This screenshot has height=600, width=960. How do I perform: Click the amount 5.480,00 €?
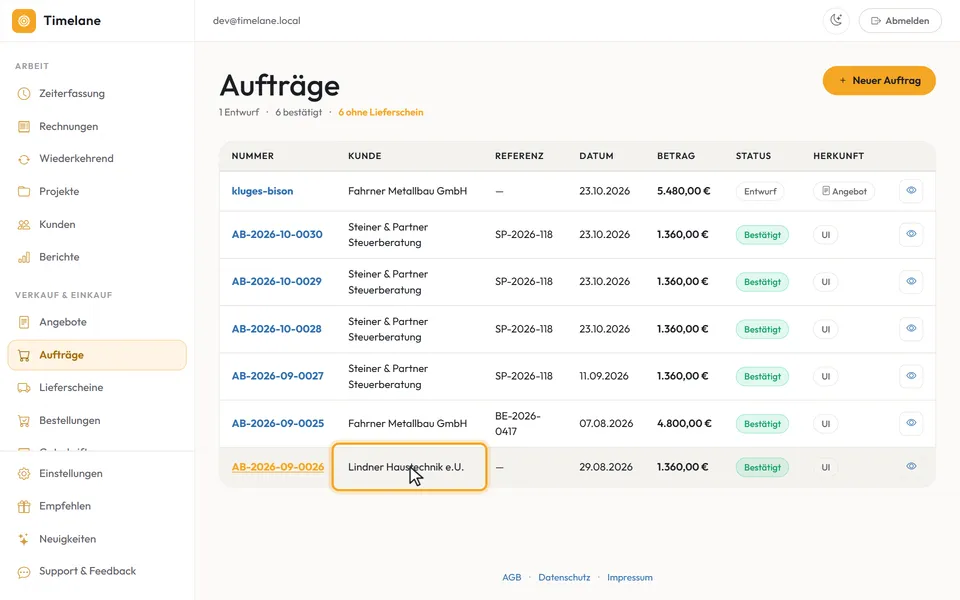click(x=684, y=191)
